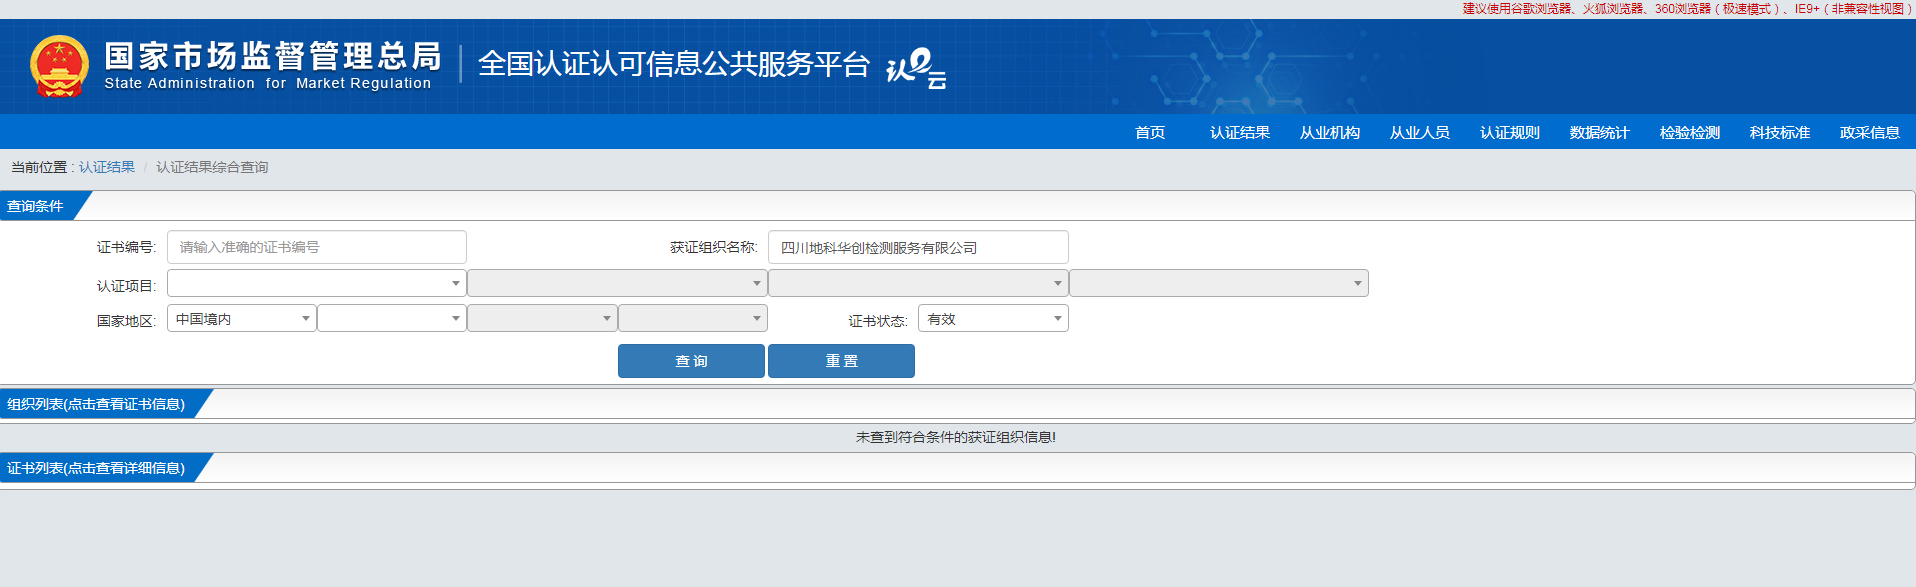
Task: Open the 数据统计 navigation item
Action: coord(1600,132)
